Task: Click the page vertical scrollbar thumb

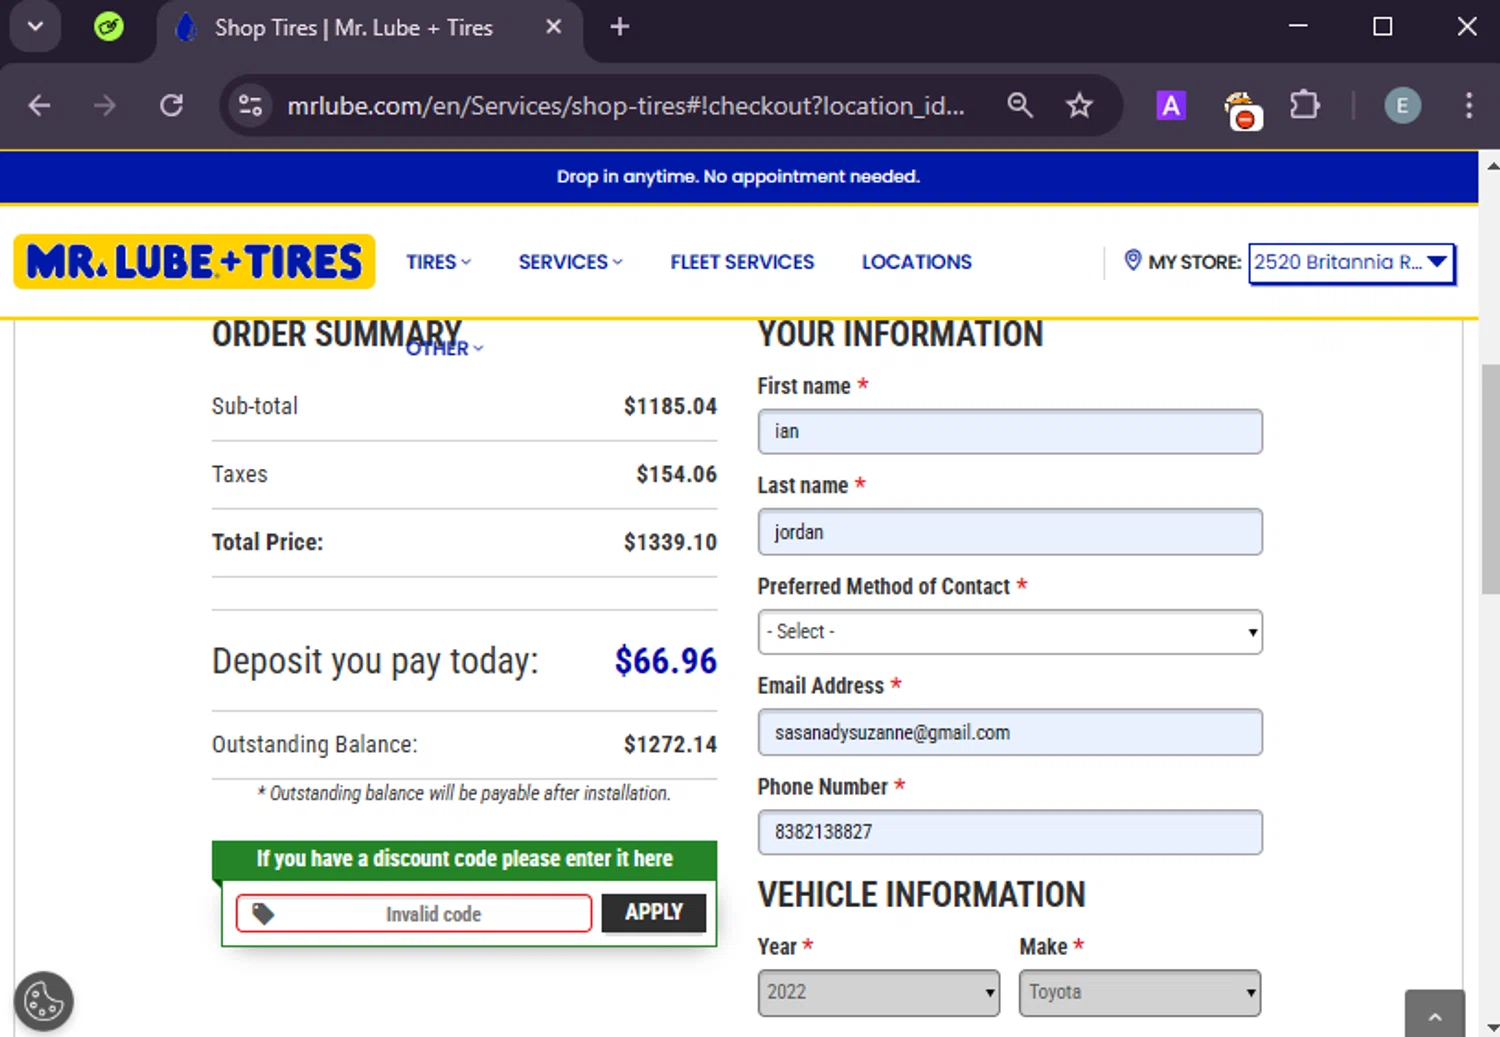Action: pyautogui.click(x=1491, y=480)
